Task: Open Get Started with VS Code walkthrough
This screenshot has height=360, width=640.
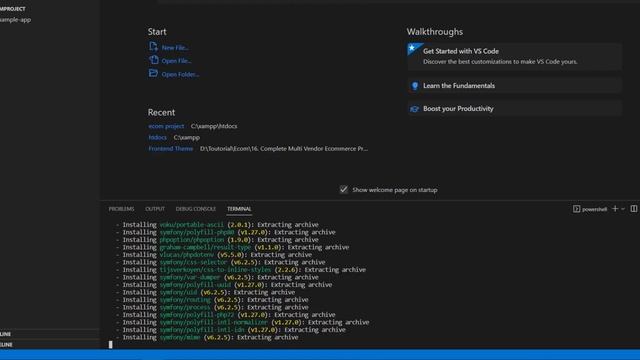Action: coord(514,56)
